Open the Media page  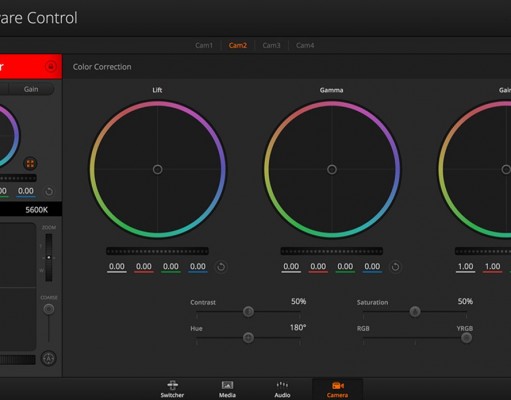pos(227,389)
